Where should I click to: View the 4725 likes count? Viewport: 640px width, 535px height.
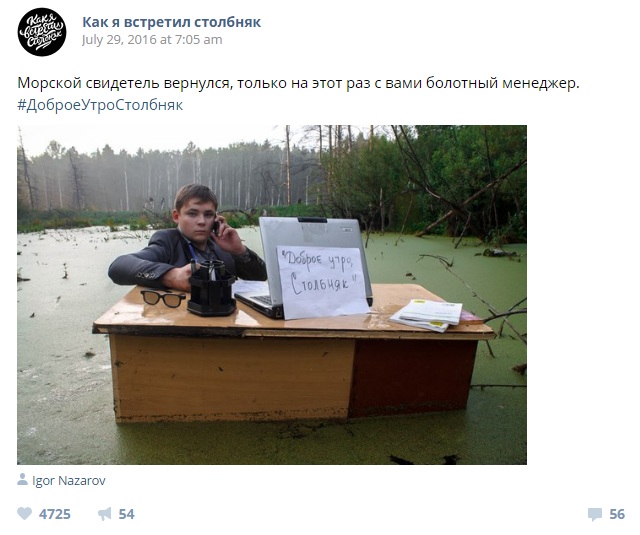55,514
